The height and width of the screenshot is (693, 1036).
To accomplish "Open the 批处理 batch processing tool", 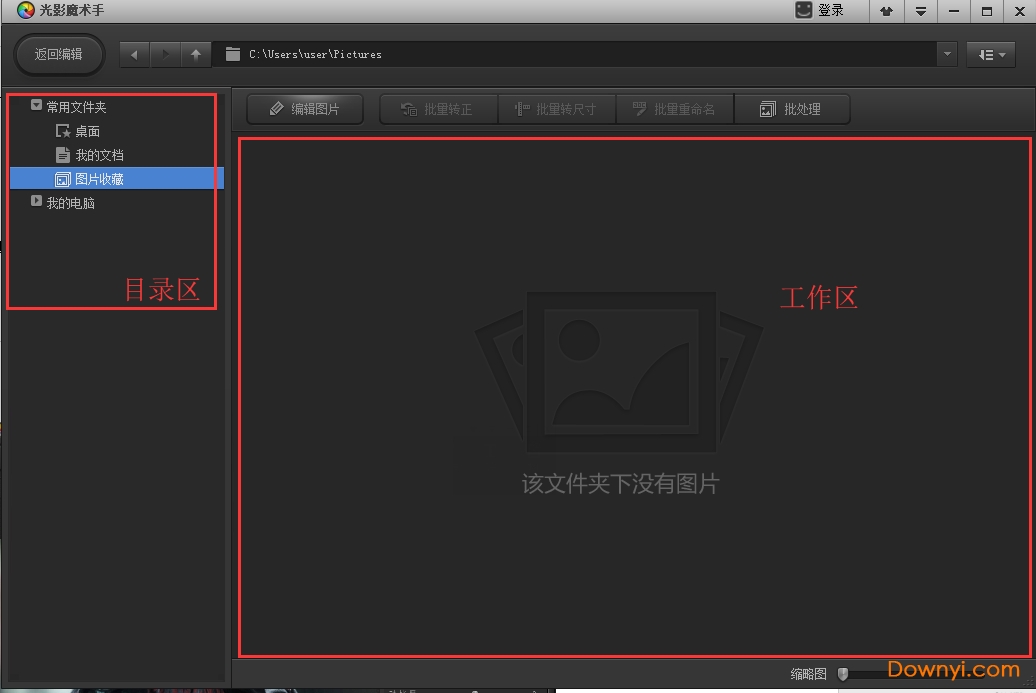I will 791,109.
